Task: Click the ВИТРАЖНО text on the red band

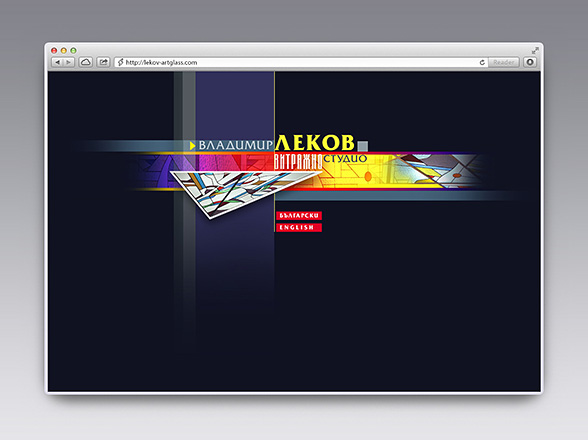Action: point(298,162)
